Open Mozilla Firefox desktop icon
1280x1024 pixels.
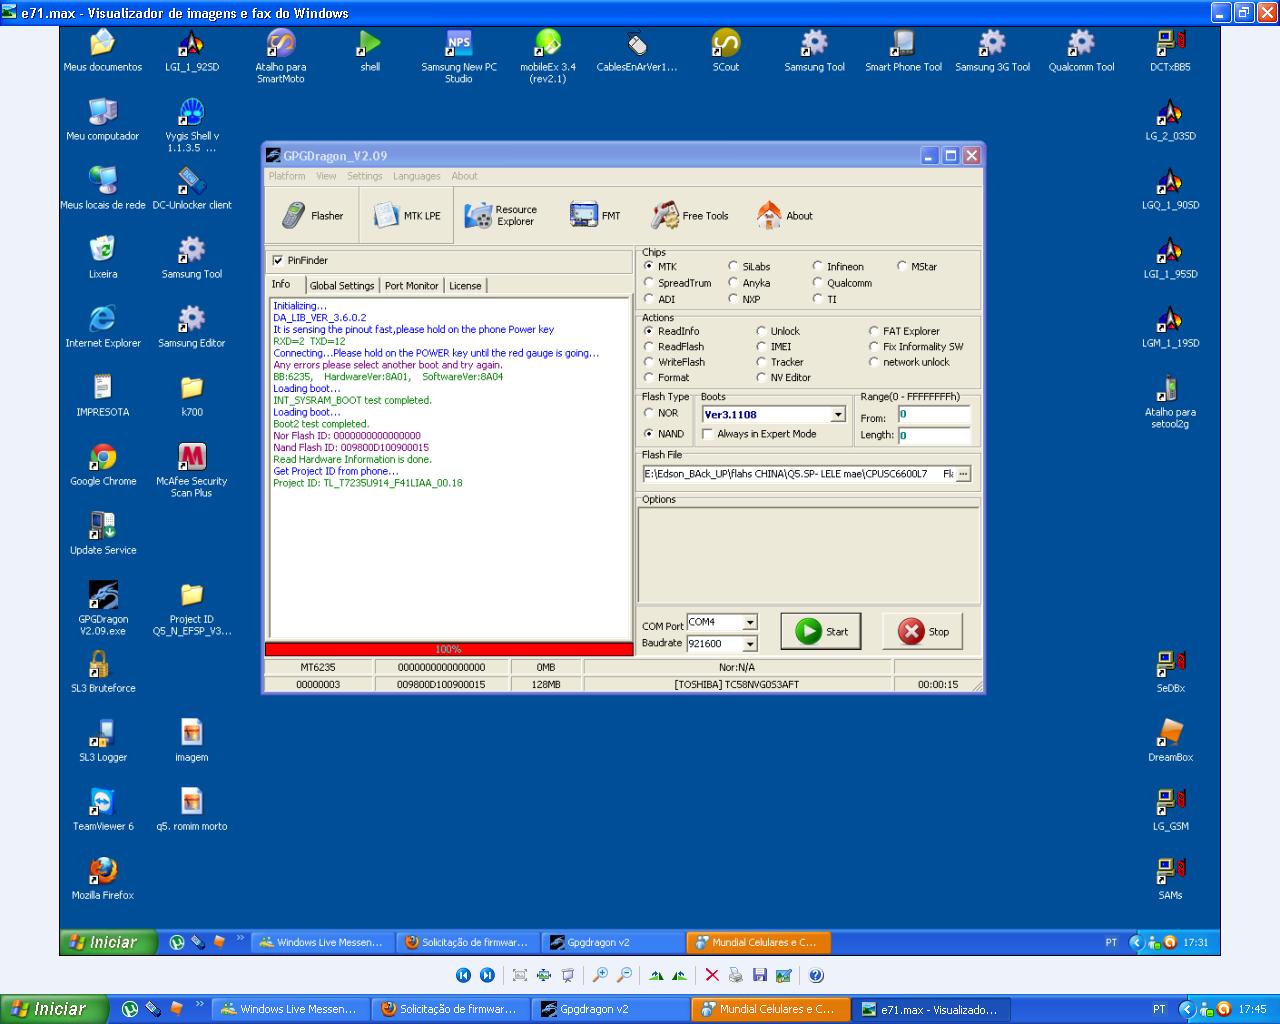(x=103, y=879)
